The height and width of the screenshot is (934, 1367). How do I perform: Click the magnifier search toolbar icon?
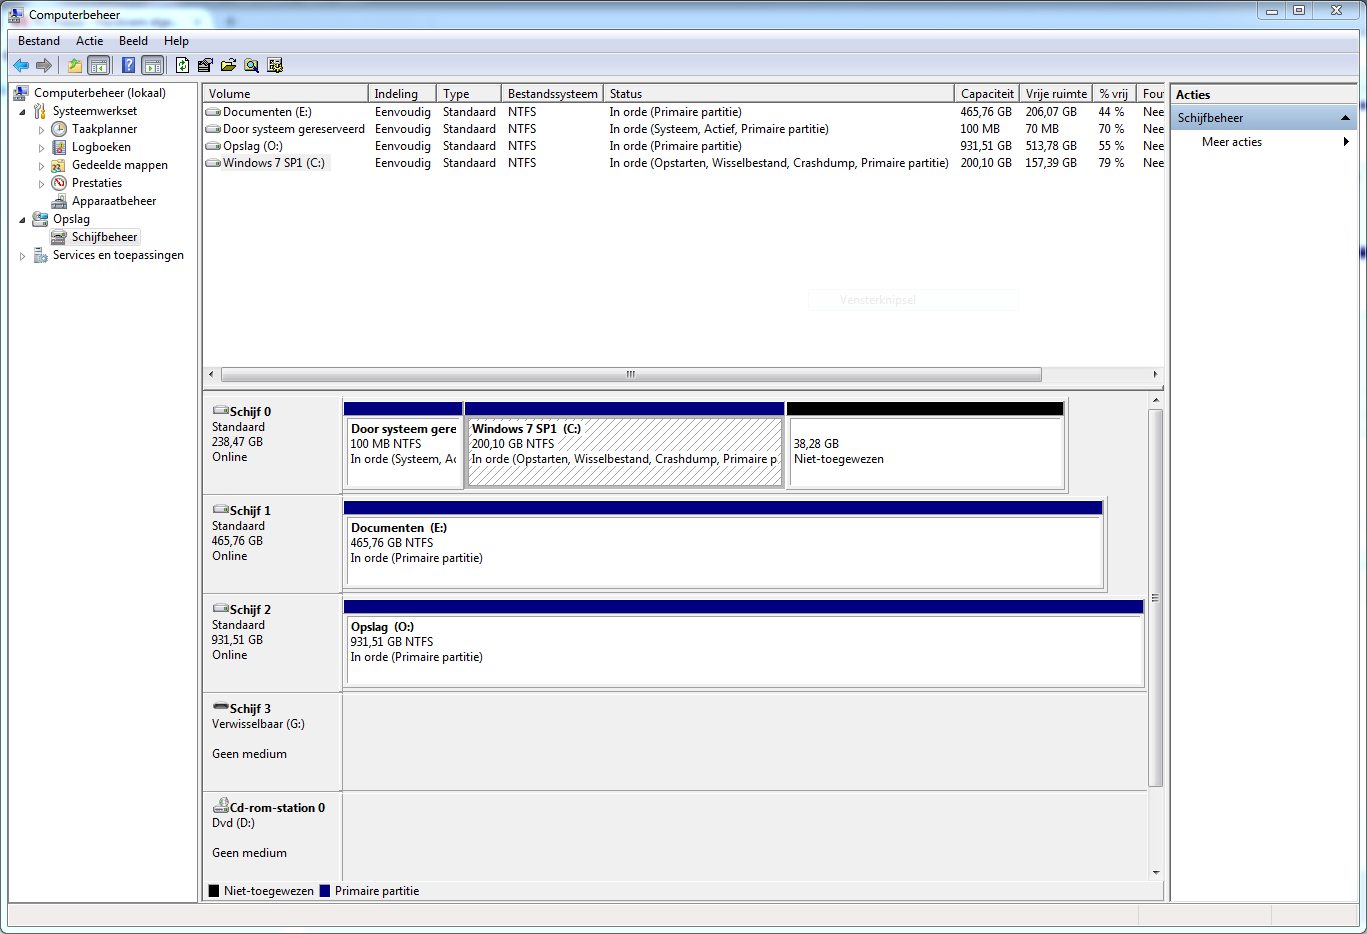pos(251,66)
